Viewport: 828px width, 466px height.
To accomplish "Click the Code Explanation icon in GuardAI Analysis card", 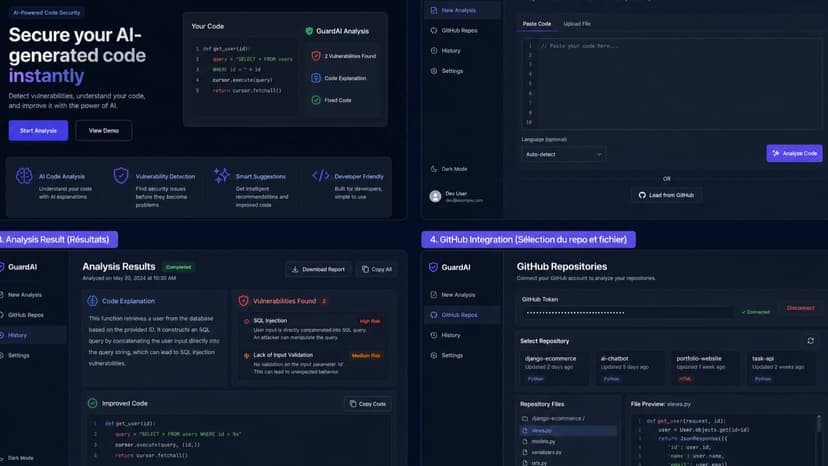I will [x=316, y=78].
